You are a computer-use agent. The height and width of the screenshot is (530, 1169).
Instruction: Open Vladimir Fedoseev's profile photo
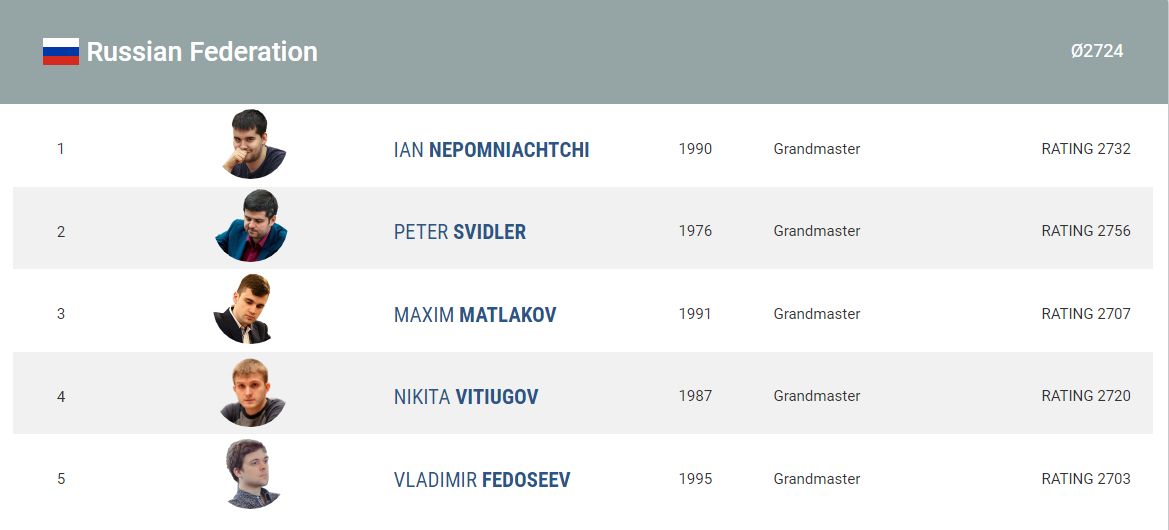coord(252,474)
